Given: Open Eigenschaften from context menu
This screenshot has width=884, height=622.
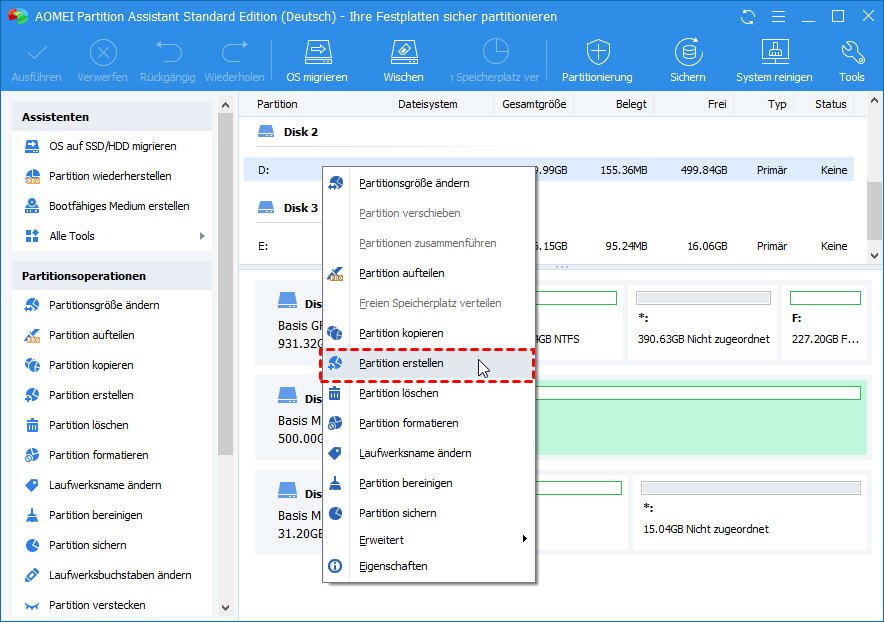Looking at the screenshot, I should point(428,566).
